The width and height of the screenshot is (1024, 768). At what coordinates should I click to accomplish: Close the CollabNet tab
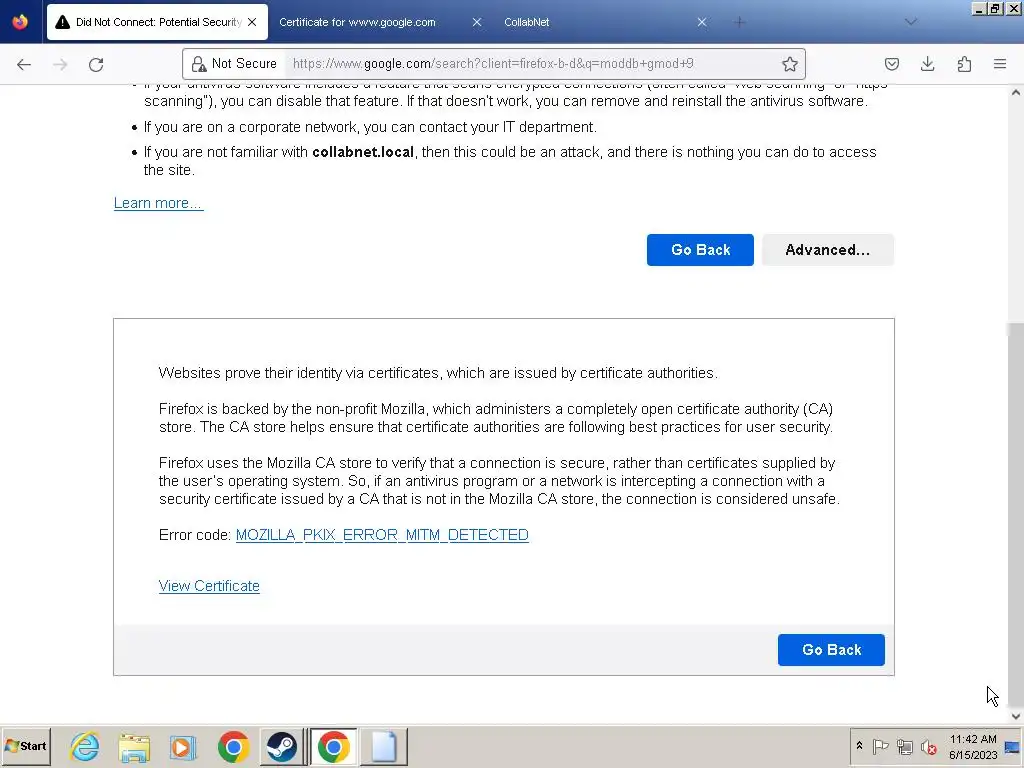[701, 22]
